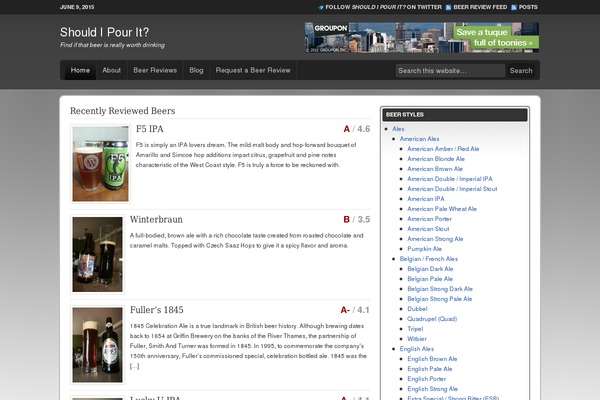The height and width of the screenshot is (400, 600).
Task: Click the Winterbraun beer photo thumbnail
Action: coord(98,255)
